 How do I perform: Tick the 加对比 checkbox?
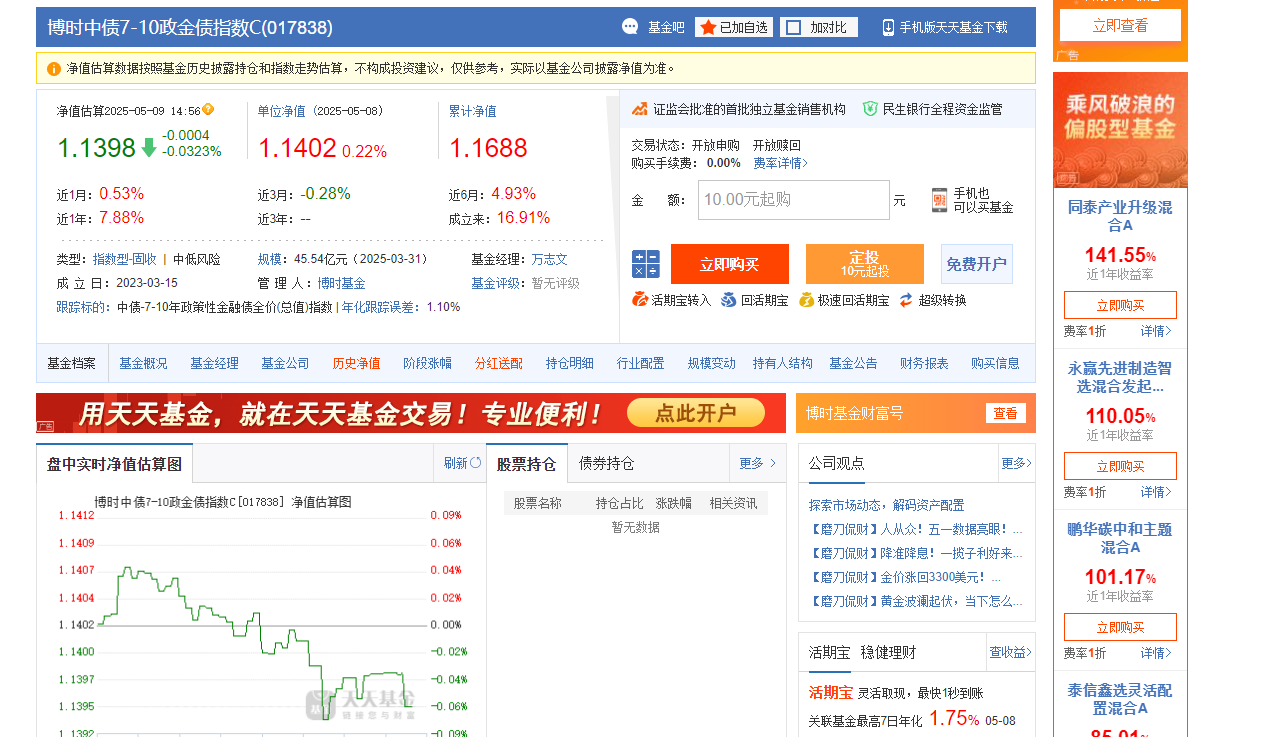[x=793, y=27]
